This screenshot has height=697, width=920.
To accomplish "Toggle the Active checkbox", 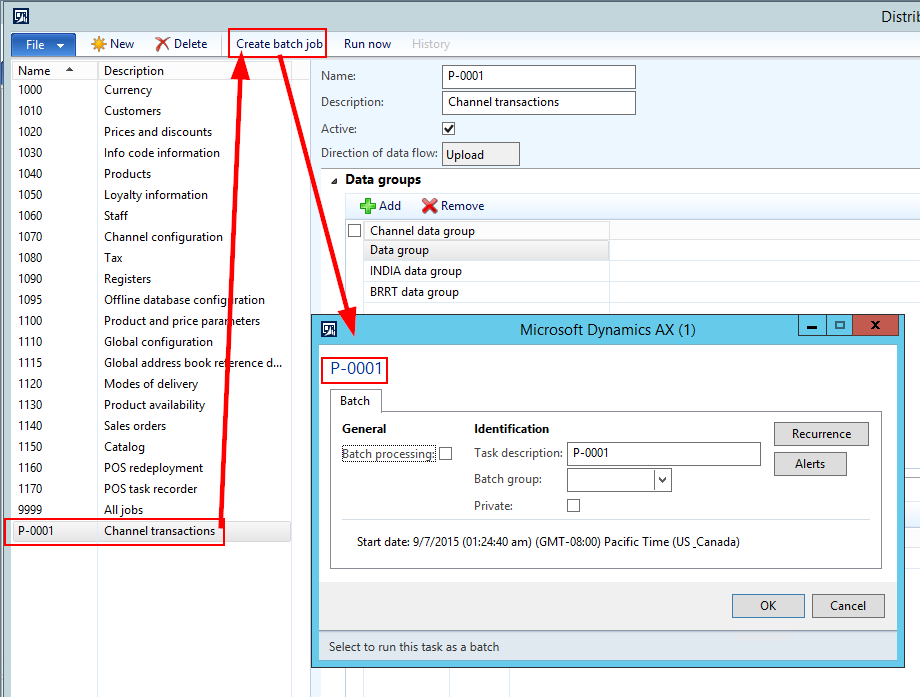I will [449, 128].
